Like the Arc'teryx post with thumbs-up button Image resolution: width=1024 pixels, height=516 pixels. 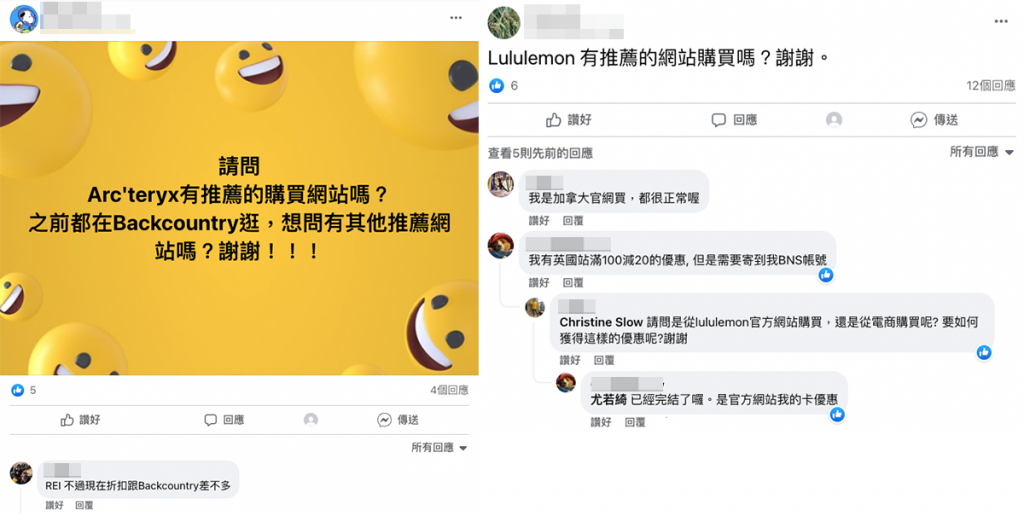pos(80,420)
